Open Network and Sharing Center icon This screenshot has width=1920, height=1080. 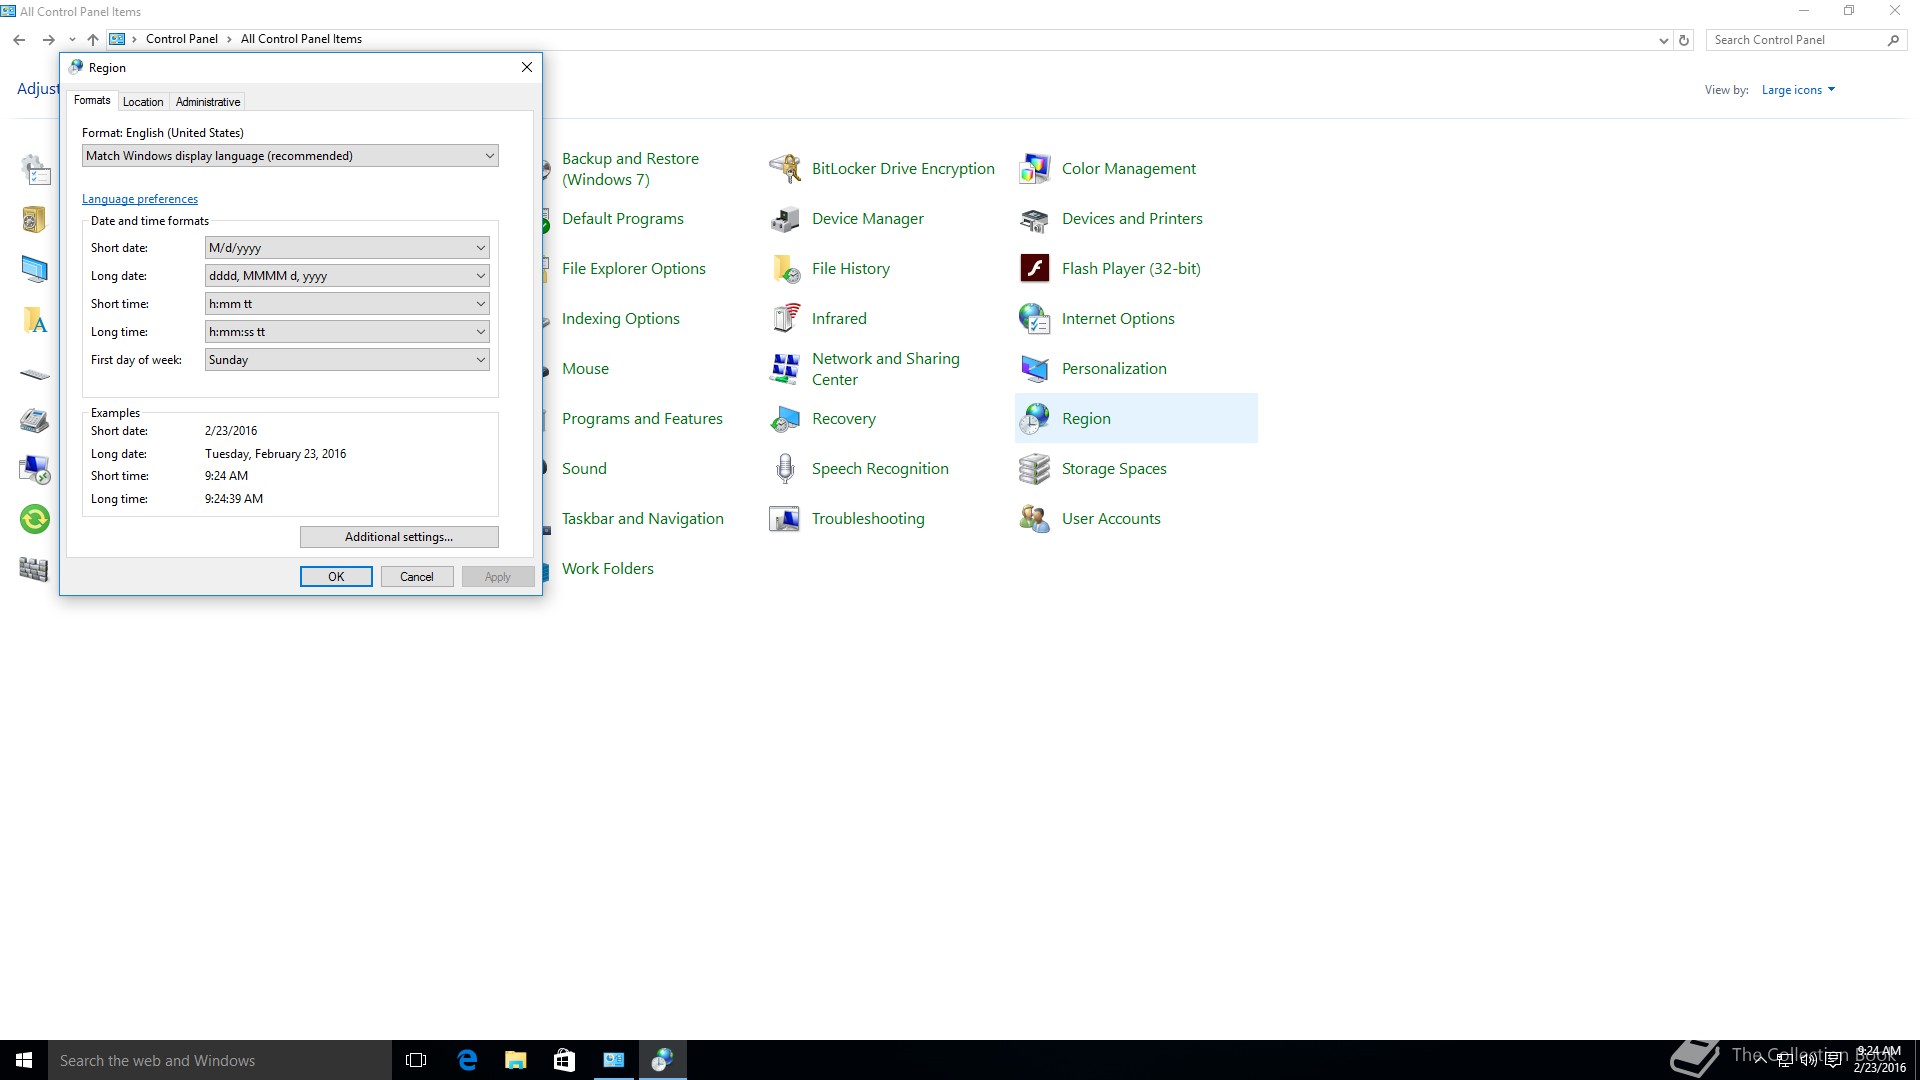(x=785, y=369)
